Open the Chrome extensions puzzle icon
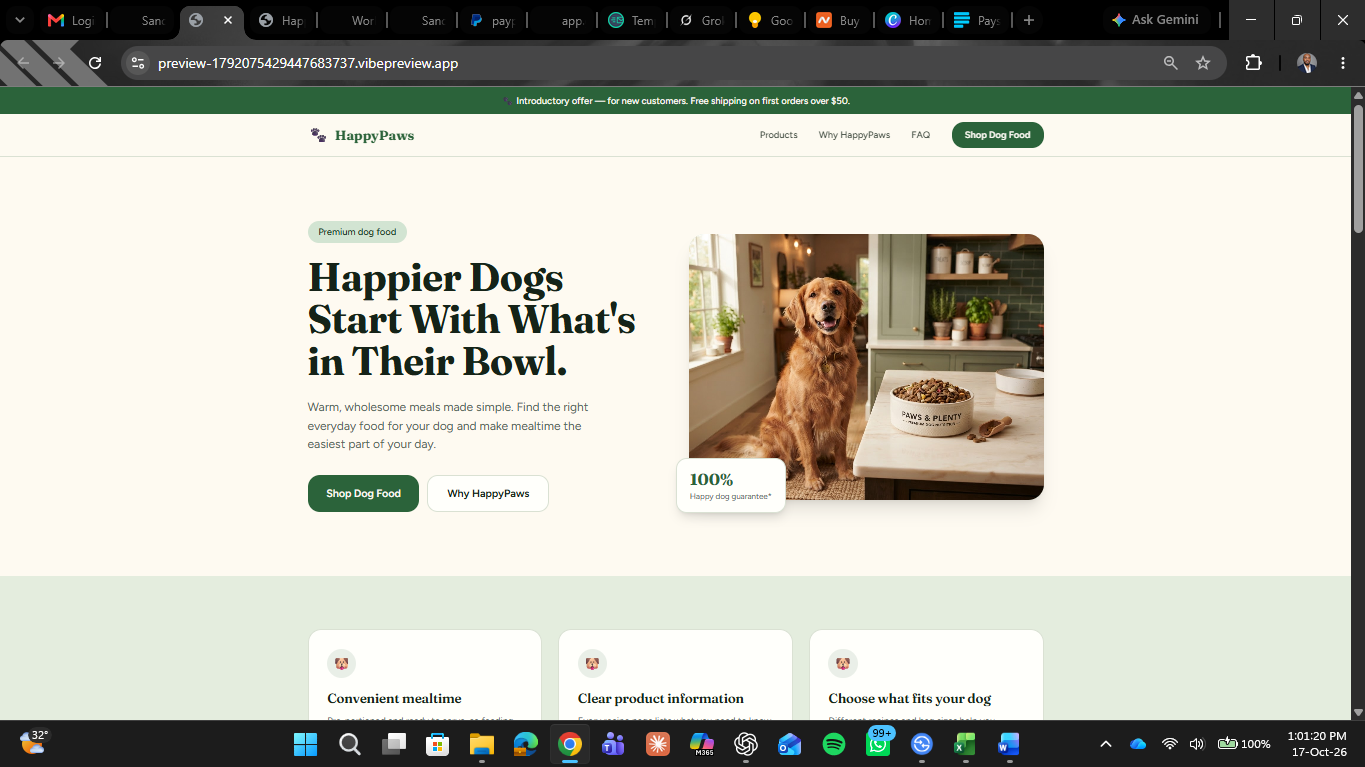 pos(1253,63)
